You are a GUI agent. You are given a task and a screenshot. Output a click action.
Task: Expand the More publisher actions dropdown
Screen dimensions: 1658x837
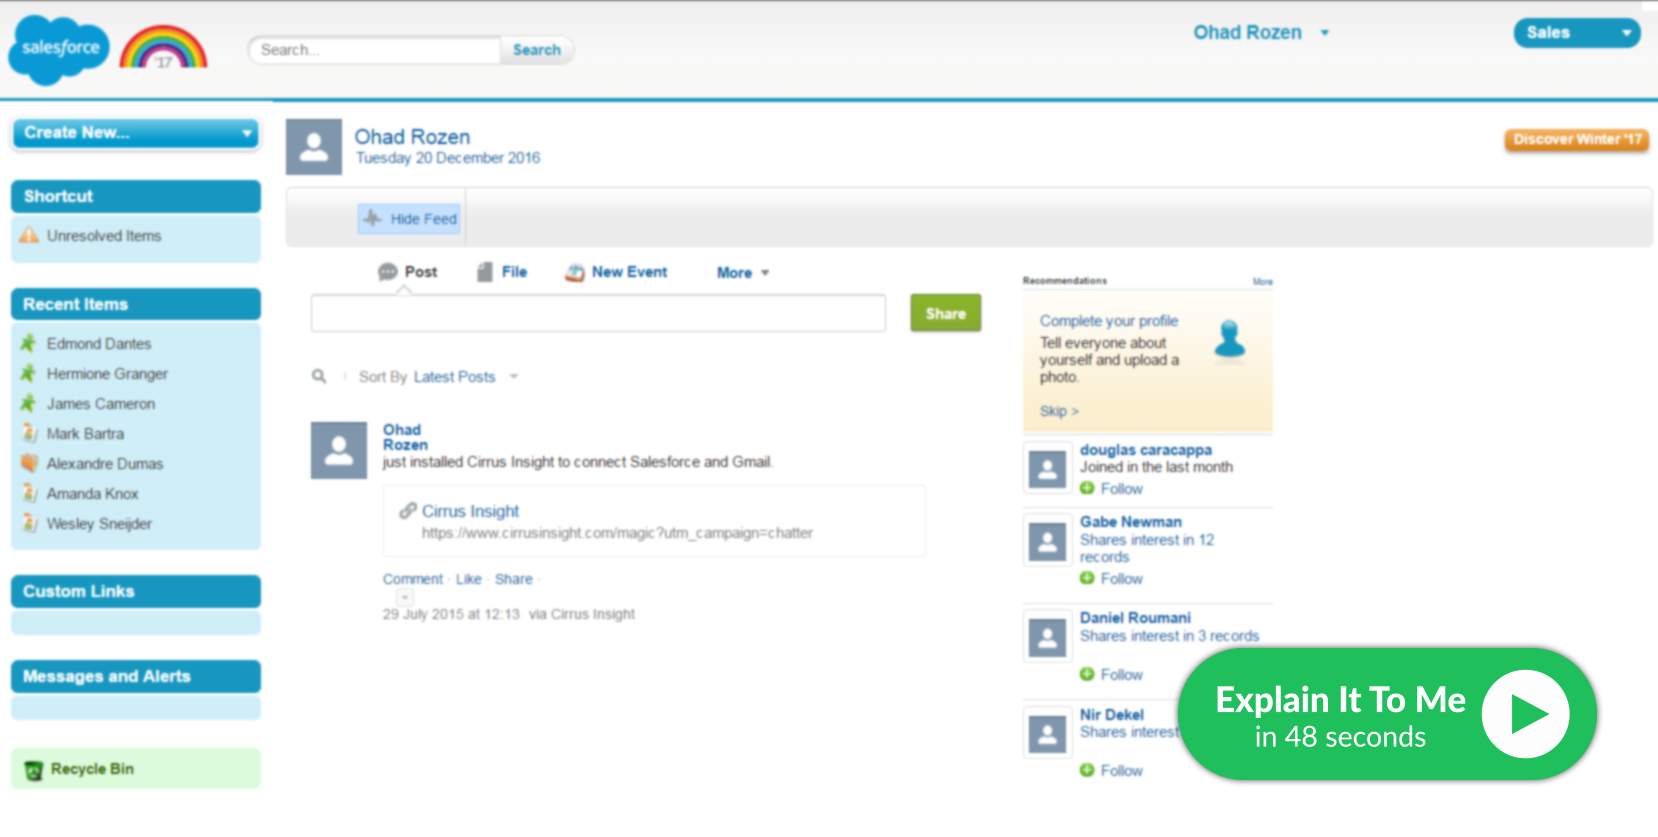743,272
